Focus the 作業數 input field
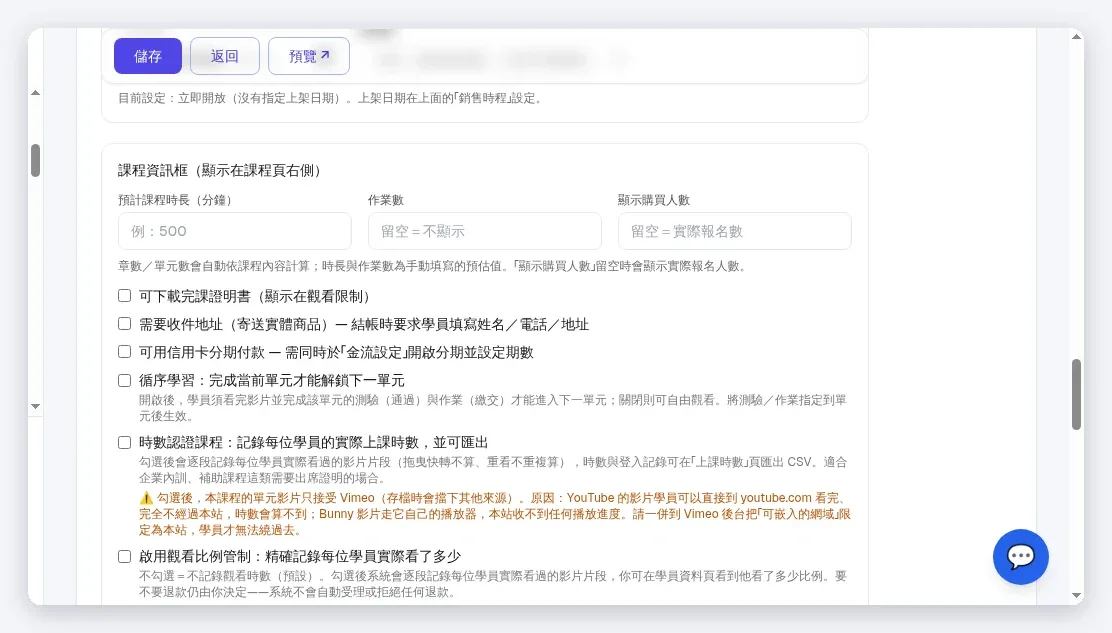The width and height of the screenshot is (1112, 633). 484,231
